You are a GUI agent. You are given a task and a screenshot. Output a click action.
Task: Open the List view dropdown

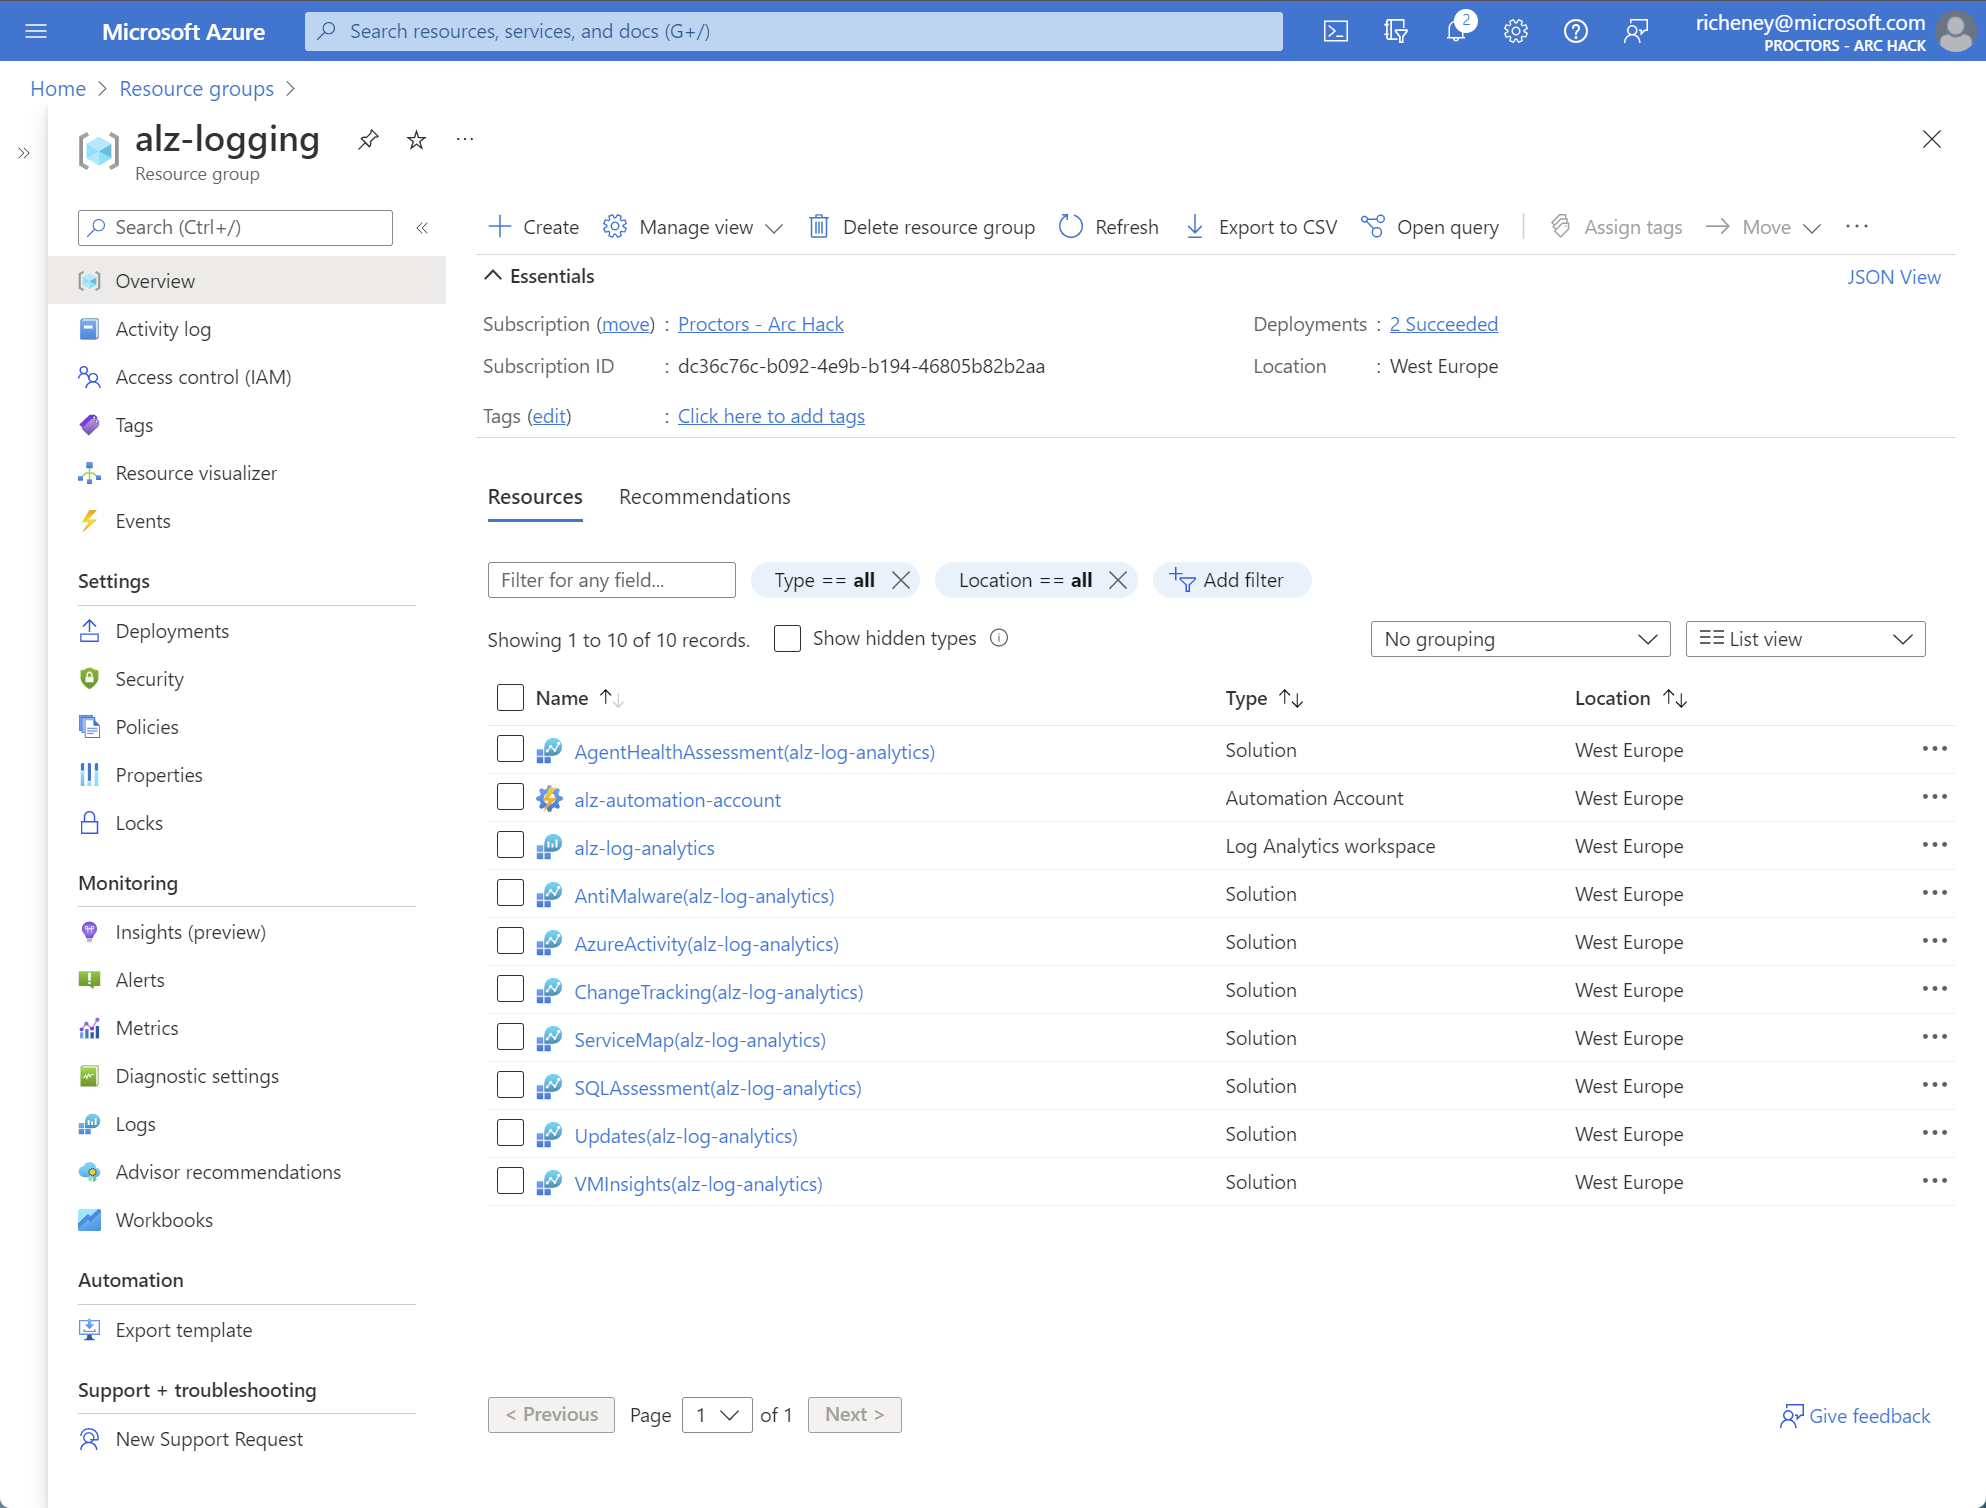(x=1804, y=638)
